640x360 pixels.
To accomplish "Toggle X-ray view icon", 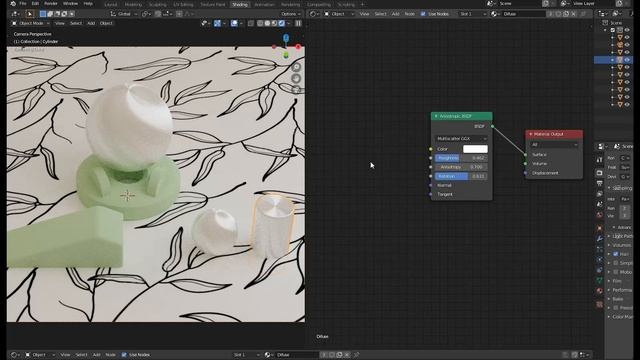I will (x=251, y=23).
